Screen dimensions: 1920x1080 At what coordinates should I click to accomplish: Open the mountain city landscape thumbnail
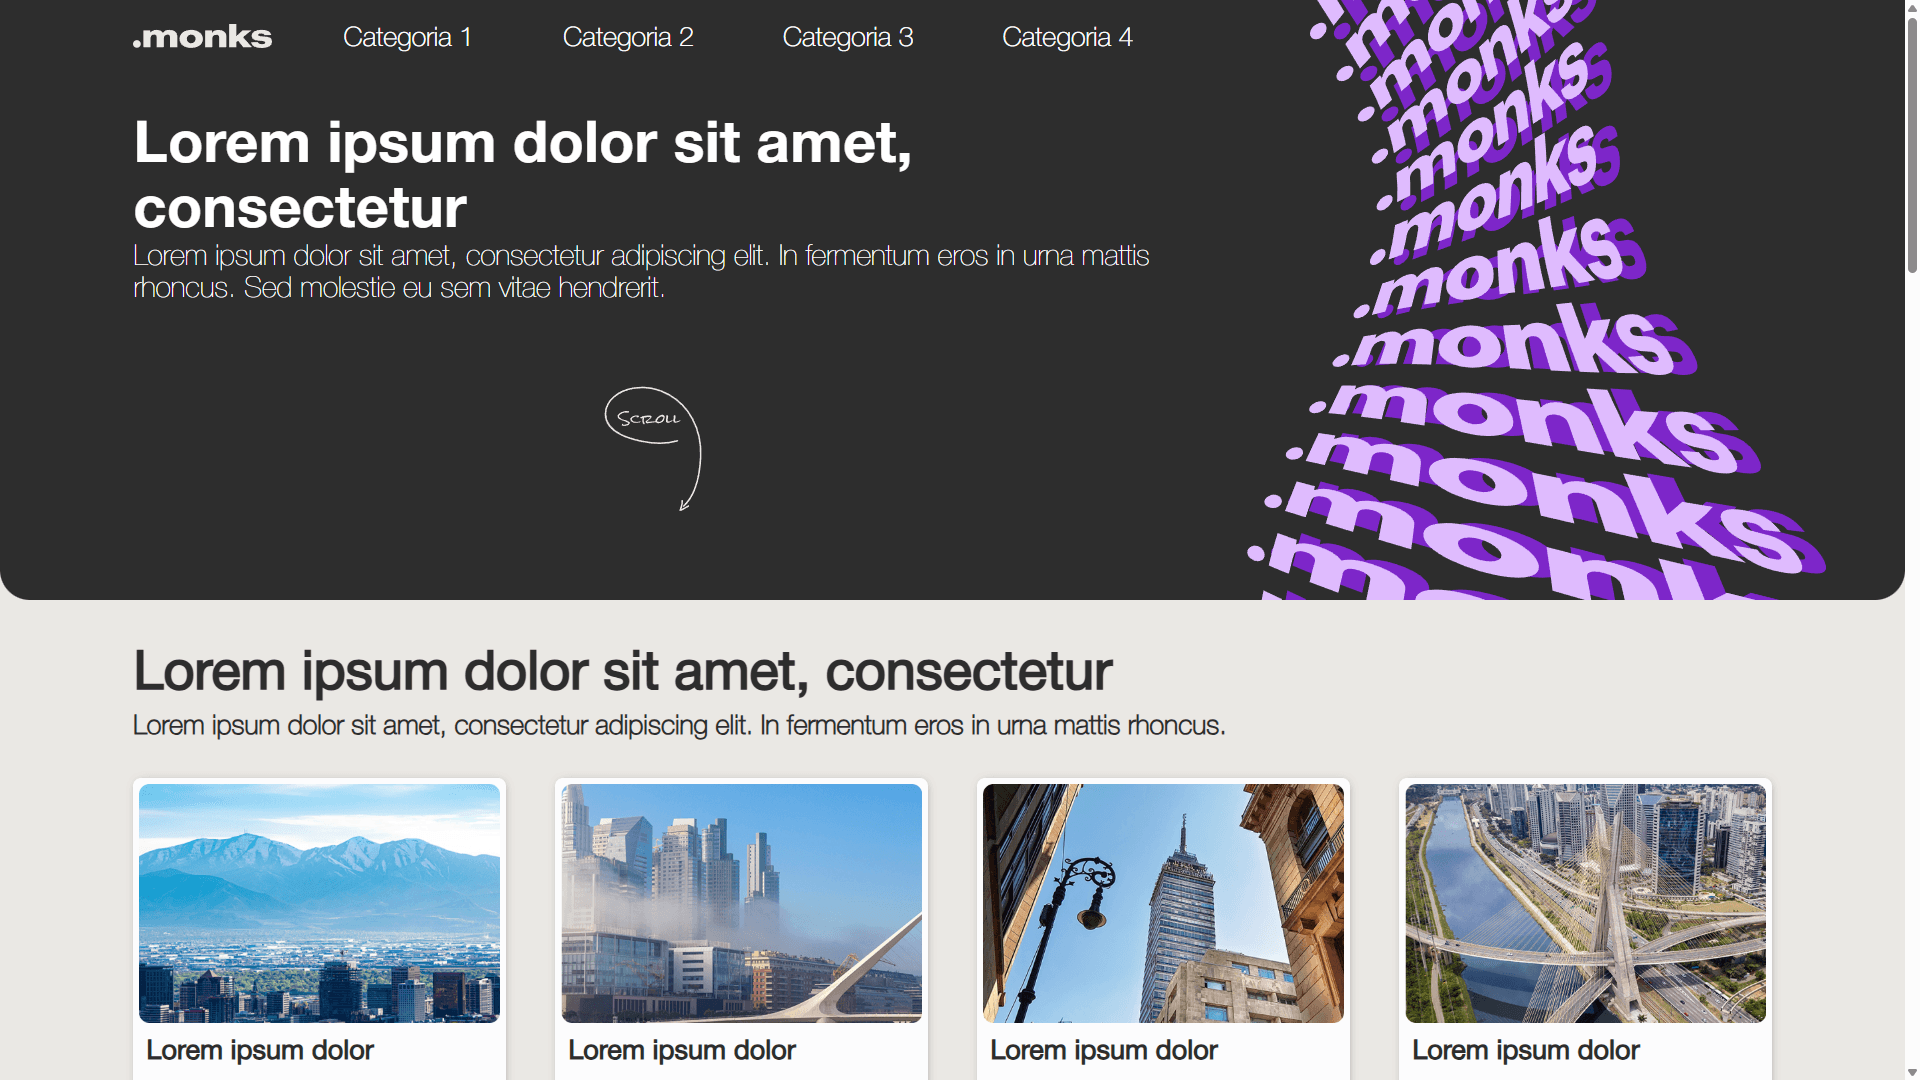(x=319, y=902)
